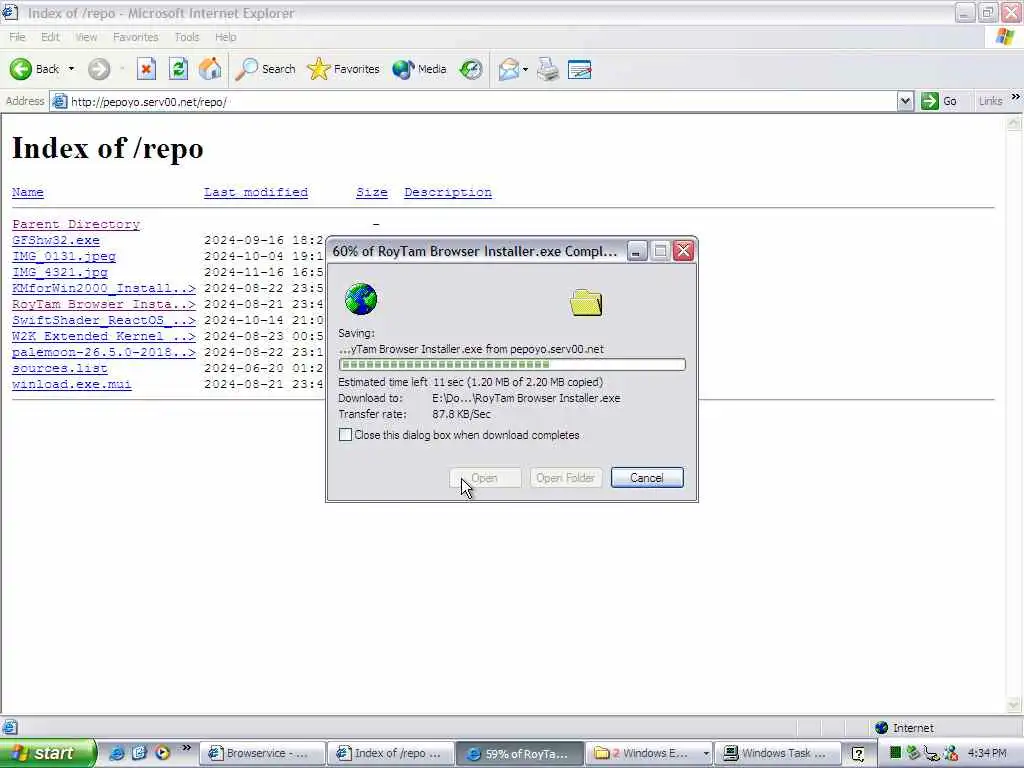This screenshot has width=1024, height=768.
Task: Click the globe icon in download dialog
Action: pyautogui.click(x=360, y=299)
